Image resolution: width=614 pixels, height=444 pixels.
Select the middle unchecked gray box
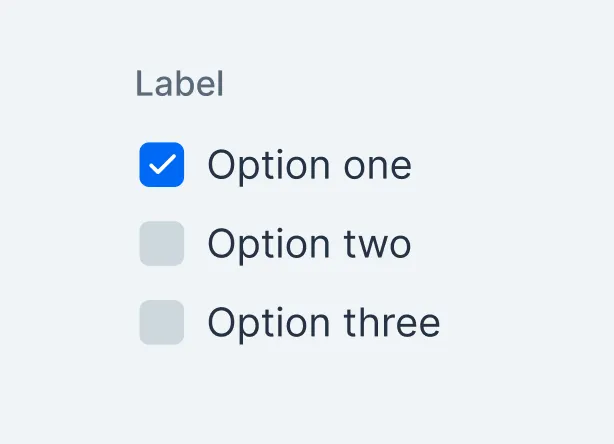click(161, 244)
